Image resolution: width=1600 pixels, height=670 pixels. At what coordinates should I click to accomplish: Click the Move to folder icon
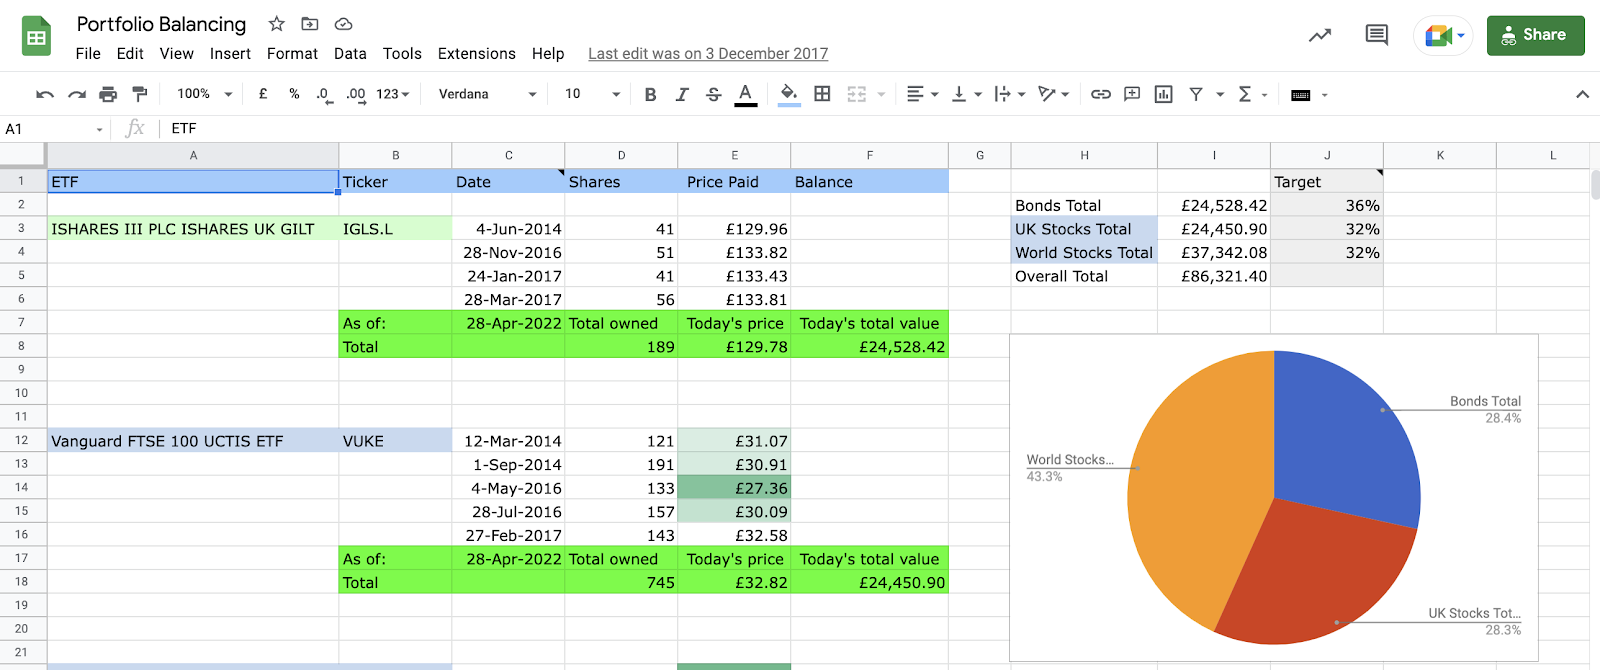pos(310,24)
